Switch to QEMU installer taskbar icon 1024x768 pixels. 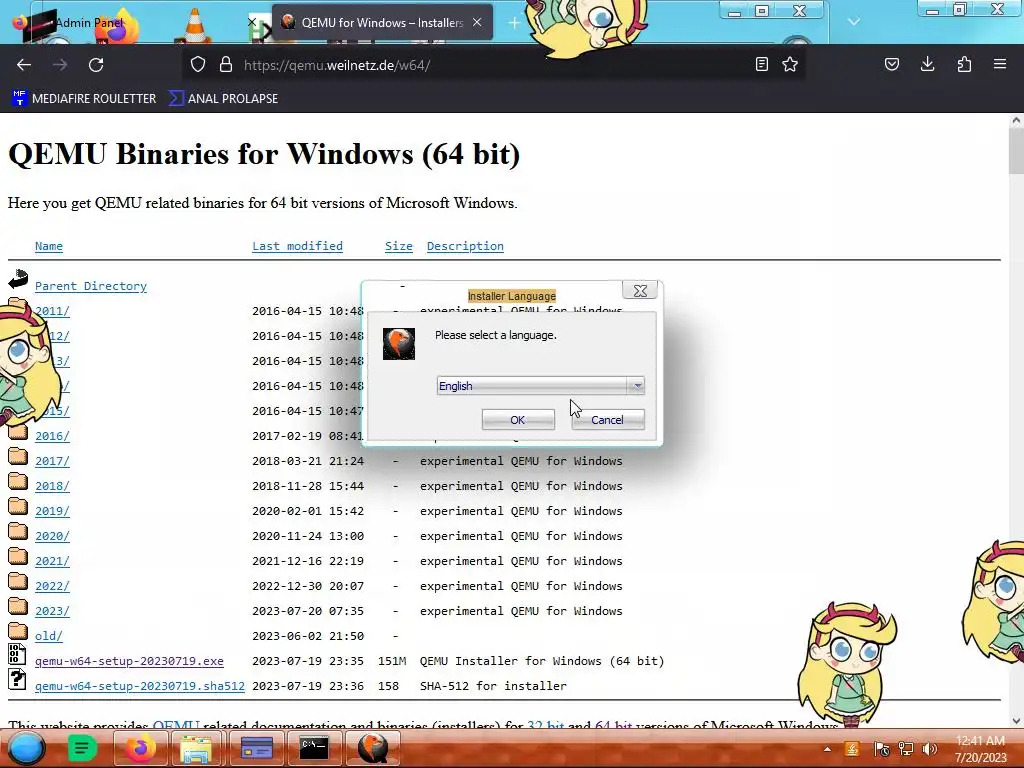click(x=372, y=748)
